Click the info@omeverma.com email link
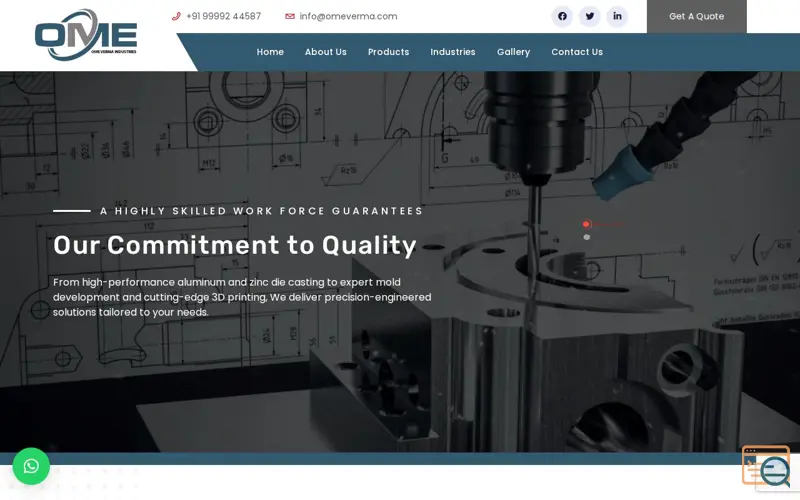800x500 pixels. click(x=348, y=16)
